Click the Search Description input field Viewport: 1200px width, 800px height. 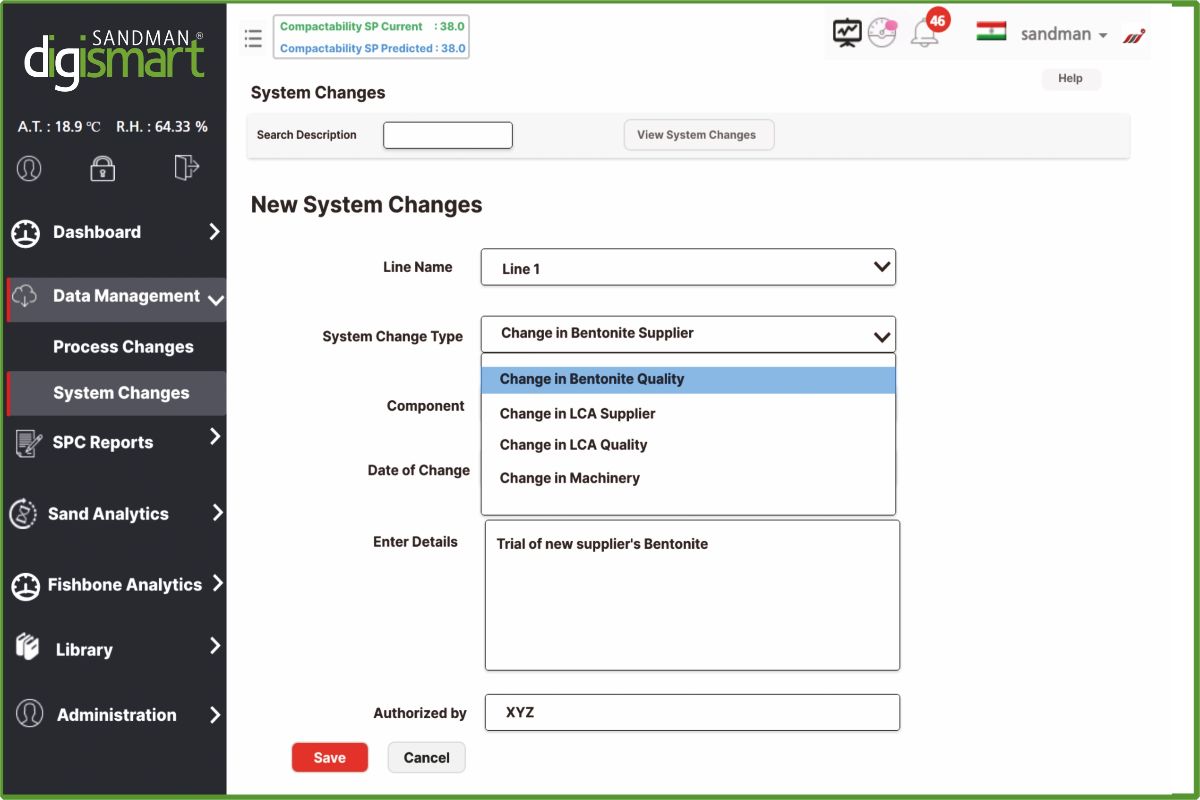coord(447,135)
